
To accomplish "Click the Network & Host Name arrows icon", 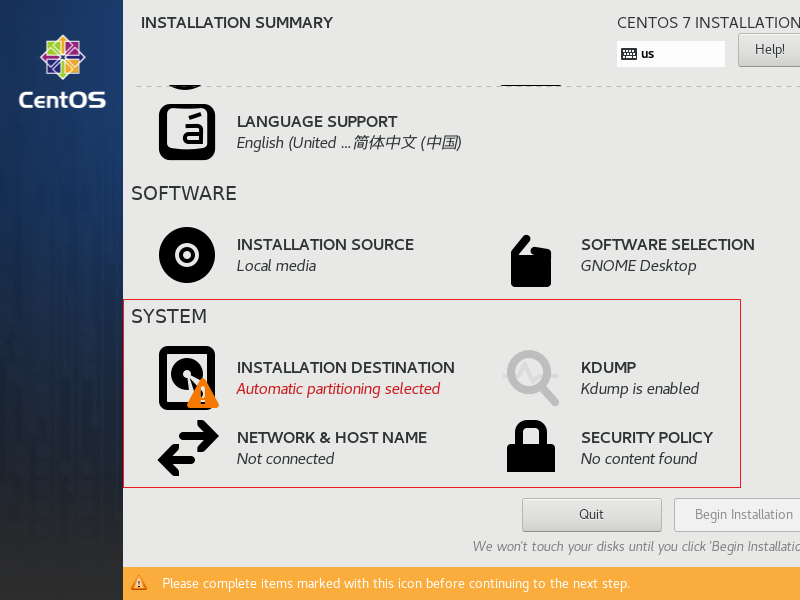I will 188,448.
